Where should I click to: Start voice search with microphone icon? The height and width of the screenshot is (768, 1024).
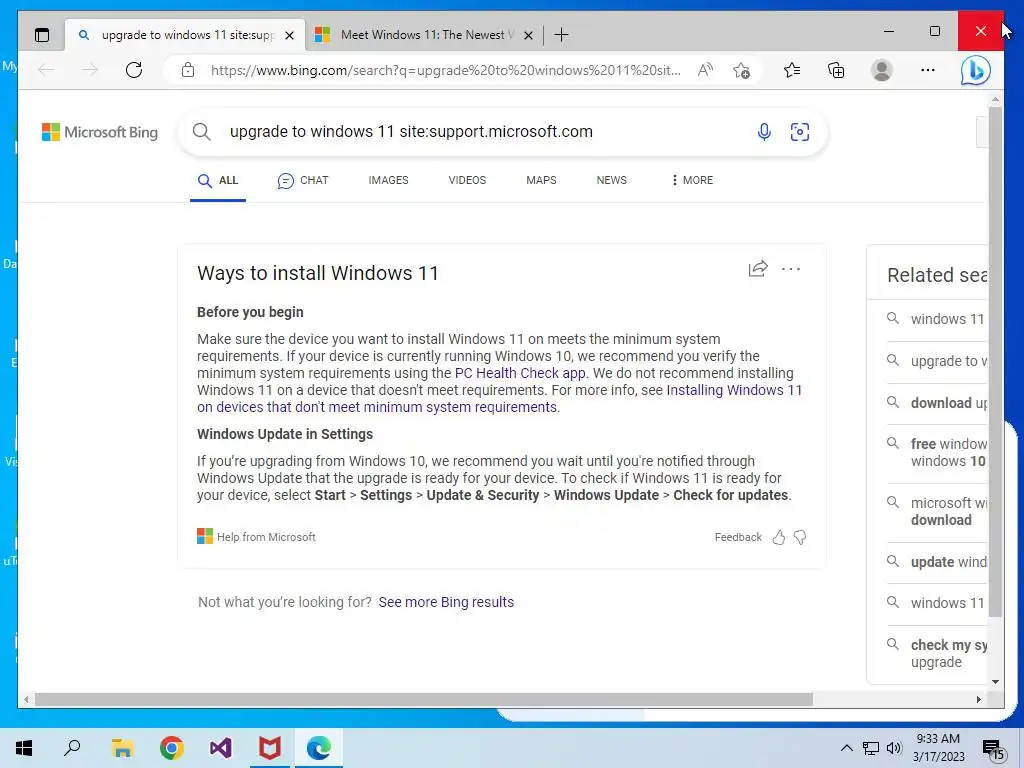pyautogui.click(x=764, y=132)
